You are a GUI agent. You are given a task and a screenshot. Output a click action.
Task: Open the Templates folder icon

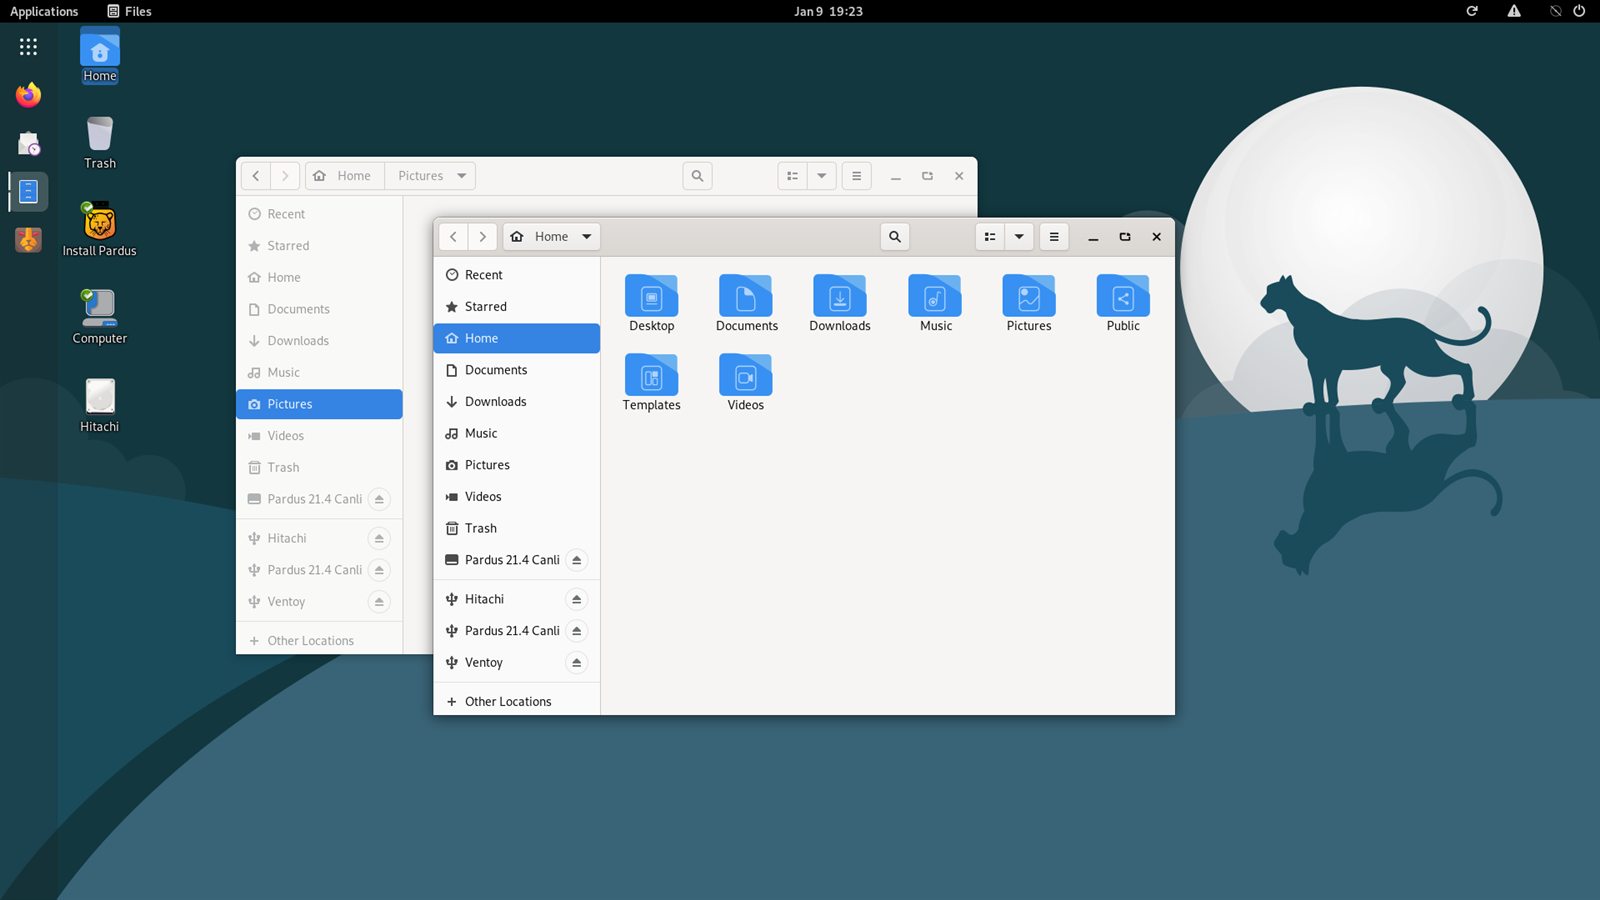(x=651, y=381)
